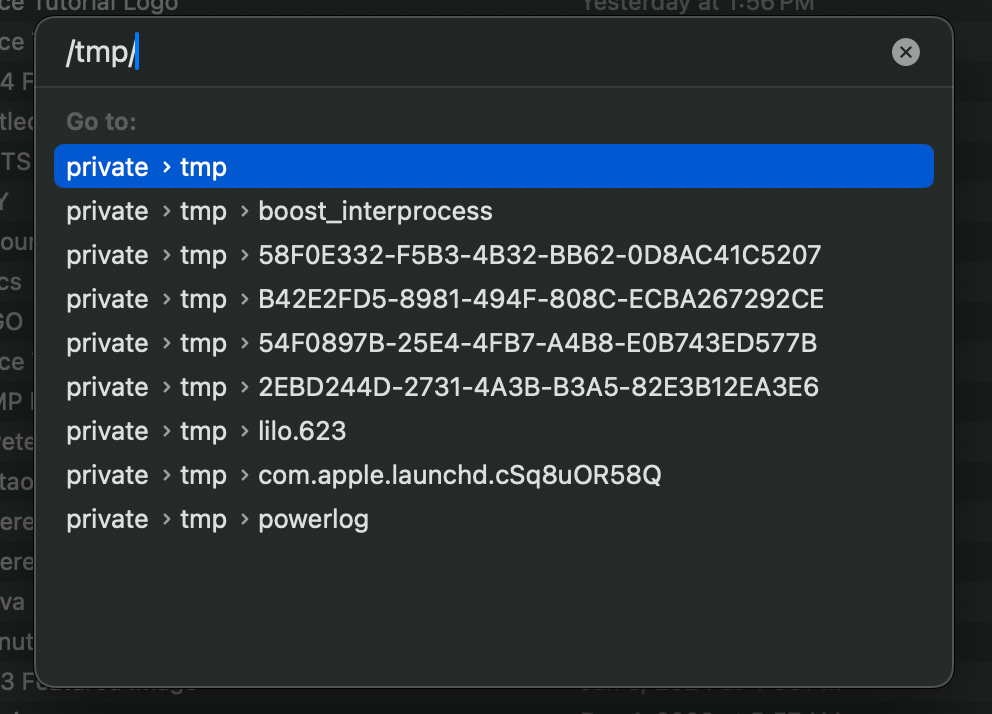Select folder B42E2FD5-8981-494F-808C-ECBA267292CE
Screen dimensions: 992x714
(540, 299)
